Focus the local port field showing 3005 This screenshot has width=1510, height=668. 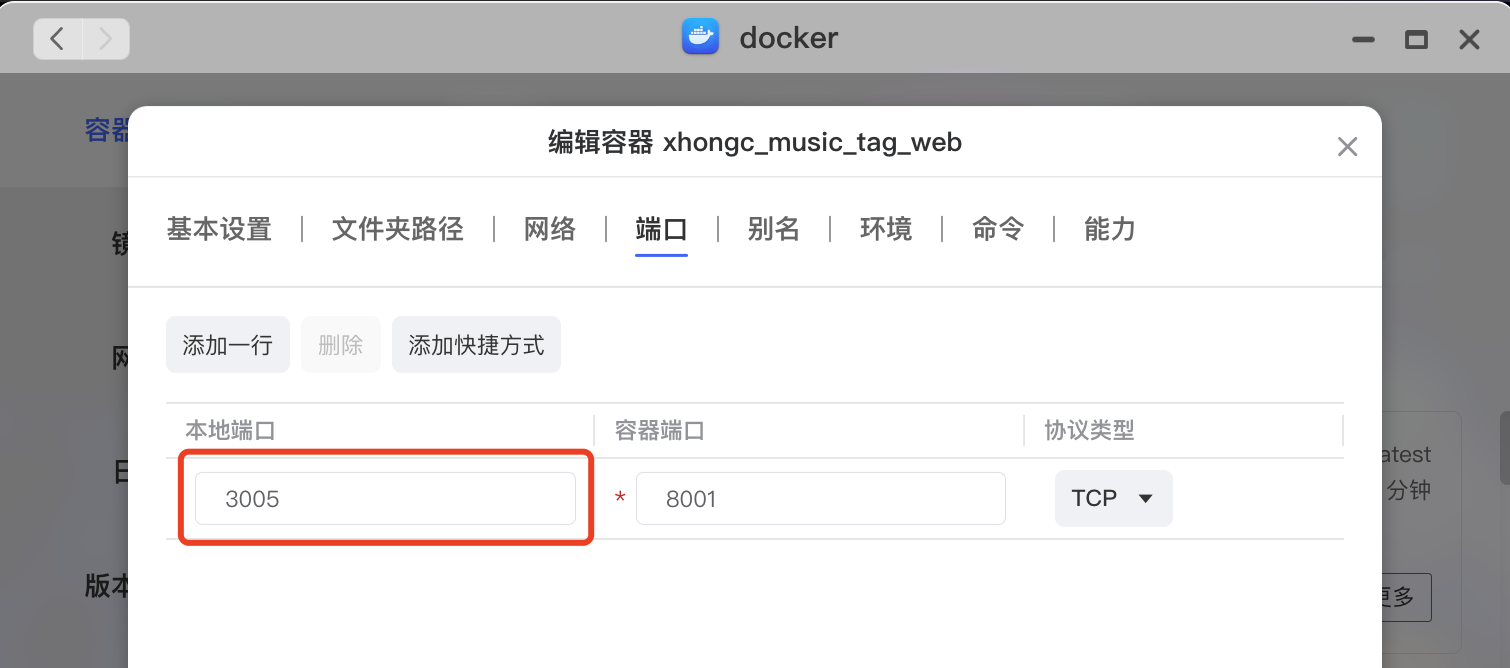385,498
